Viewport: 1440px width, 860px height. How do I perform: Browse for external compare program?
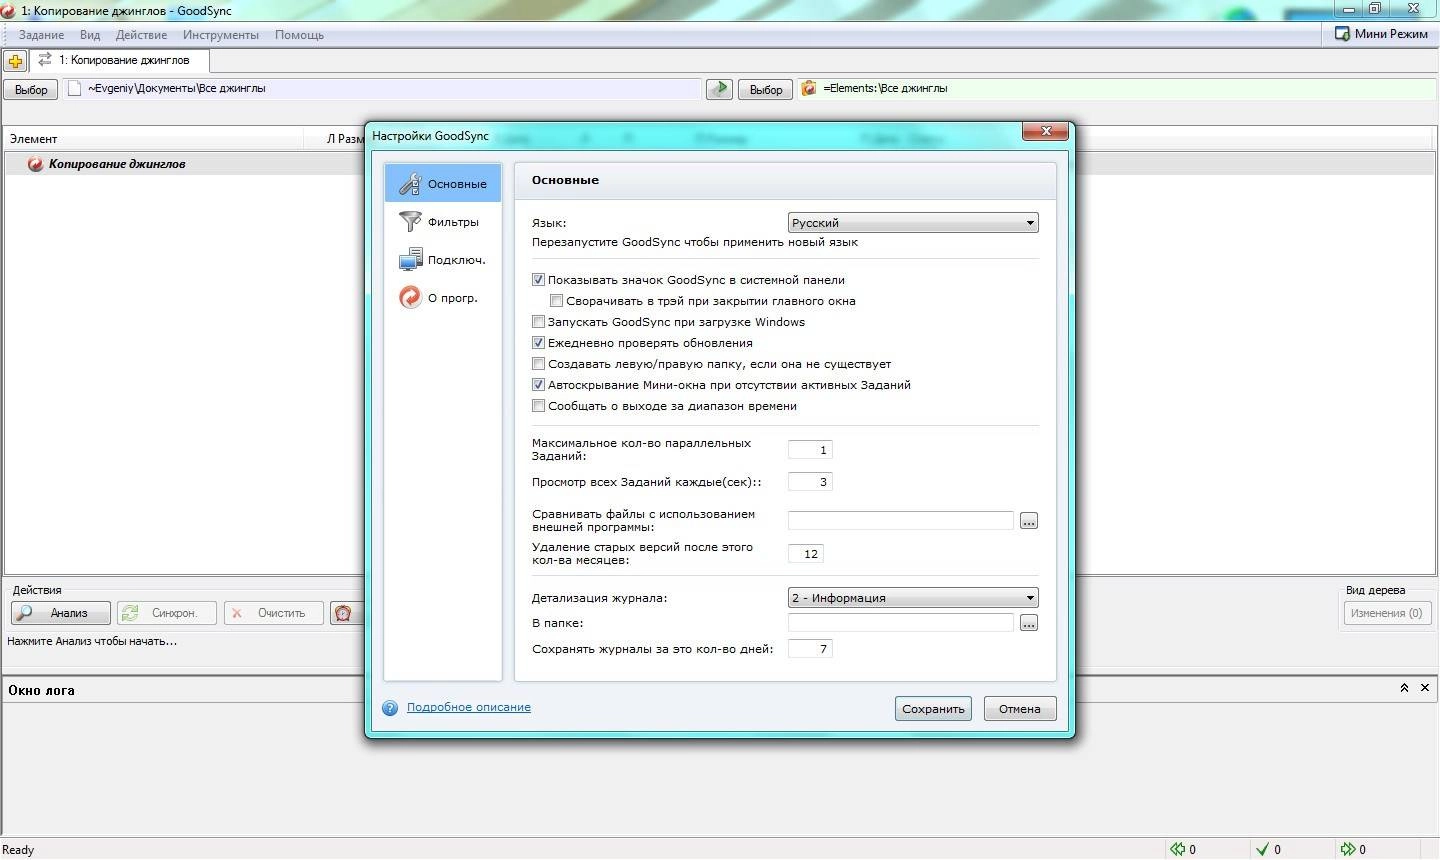tap(1028, 521)
